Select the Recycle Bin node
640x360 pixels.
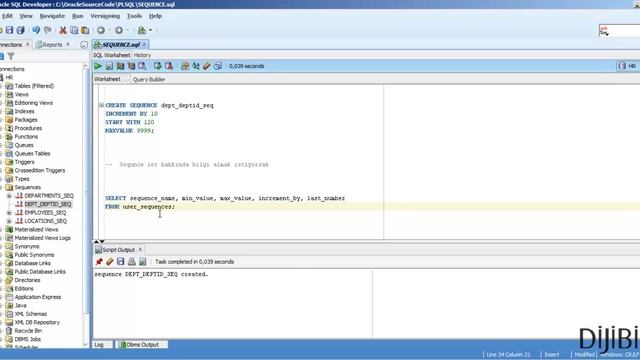coord(28,331)
